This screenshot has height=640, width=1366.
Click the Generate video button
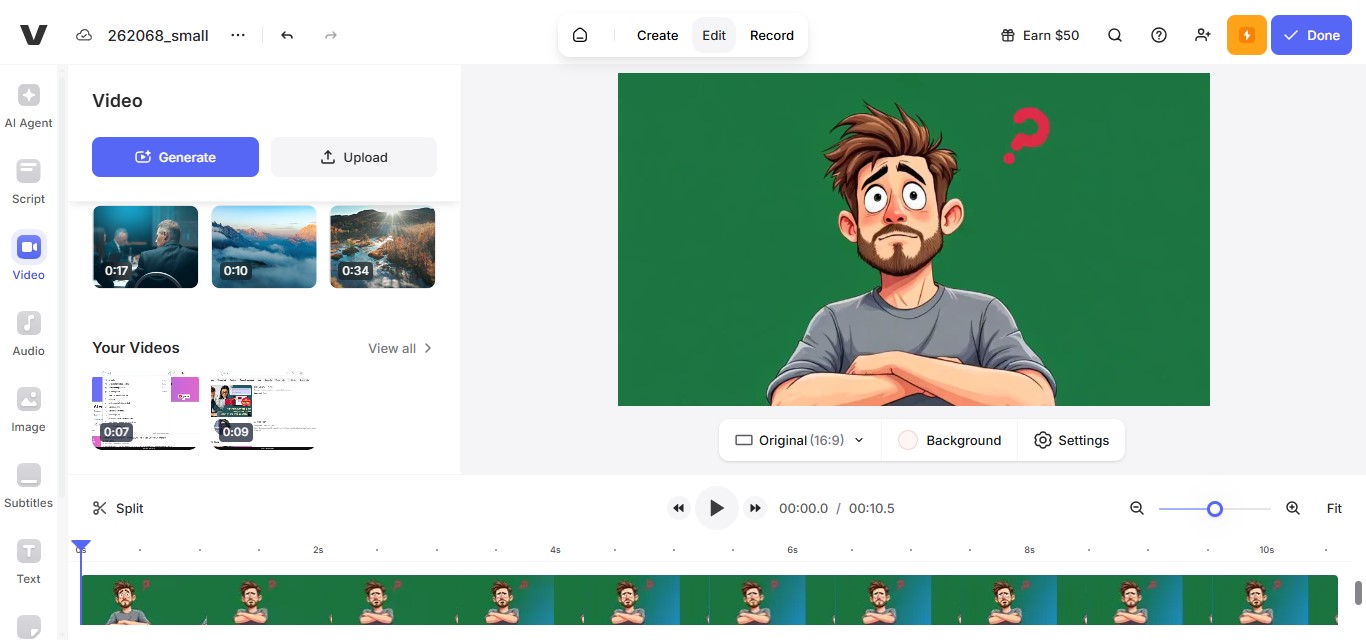click(175, 157)
